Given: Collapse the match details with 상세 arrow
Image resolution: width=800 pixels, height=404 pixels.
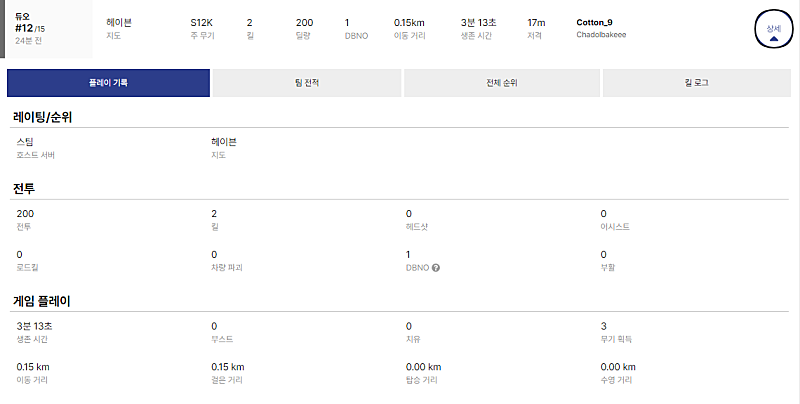Looking at the screenshot, I should pyautogui.click(x=773, y=32).
